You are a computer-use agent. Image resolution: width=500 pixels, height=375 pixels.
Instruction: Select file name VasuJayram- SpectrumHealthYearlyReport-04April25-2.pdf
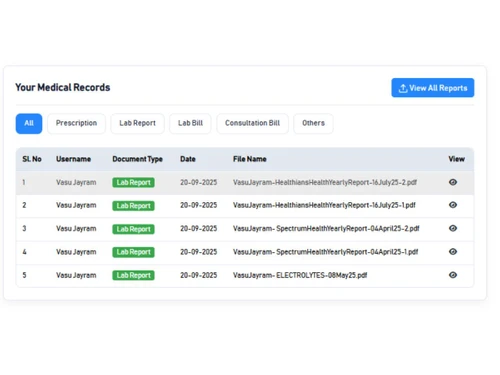326,229
